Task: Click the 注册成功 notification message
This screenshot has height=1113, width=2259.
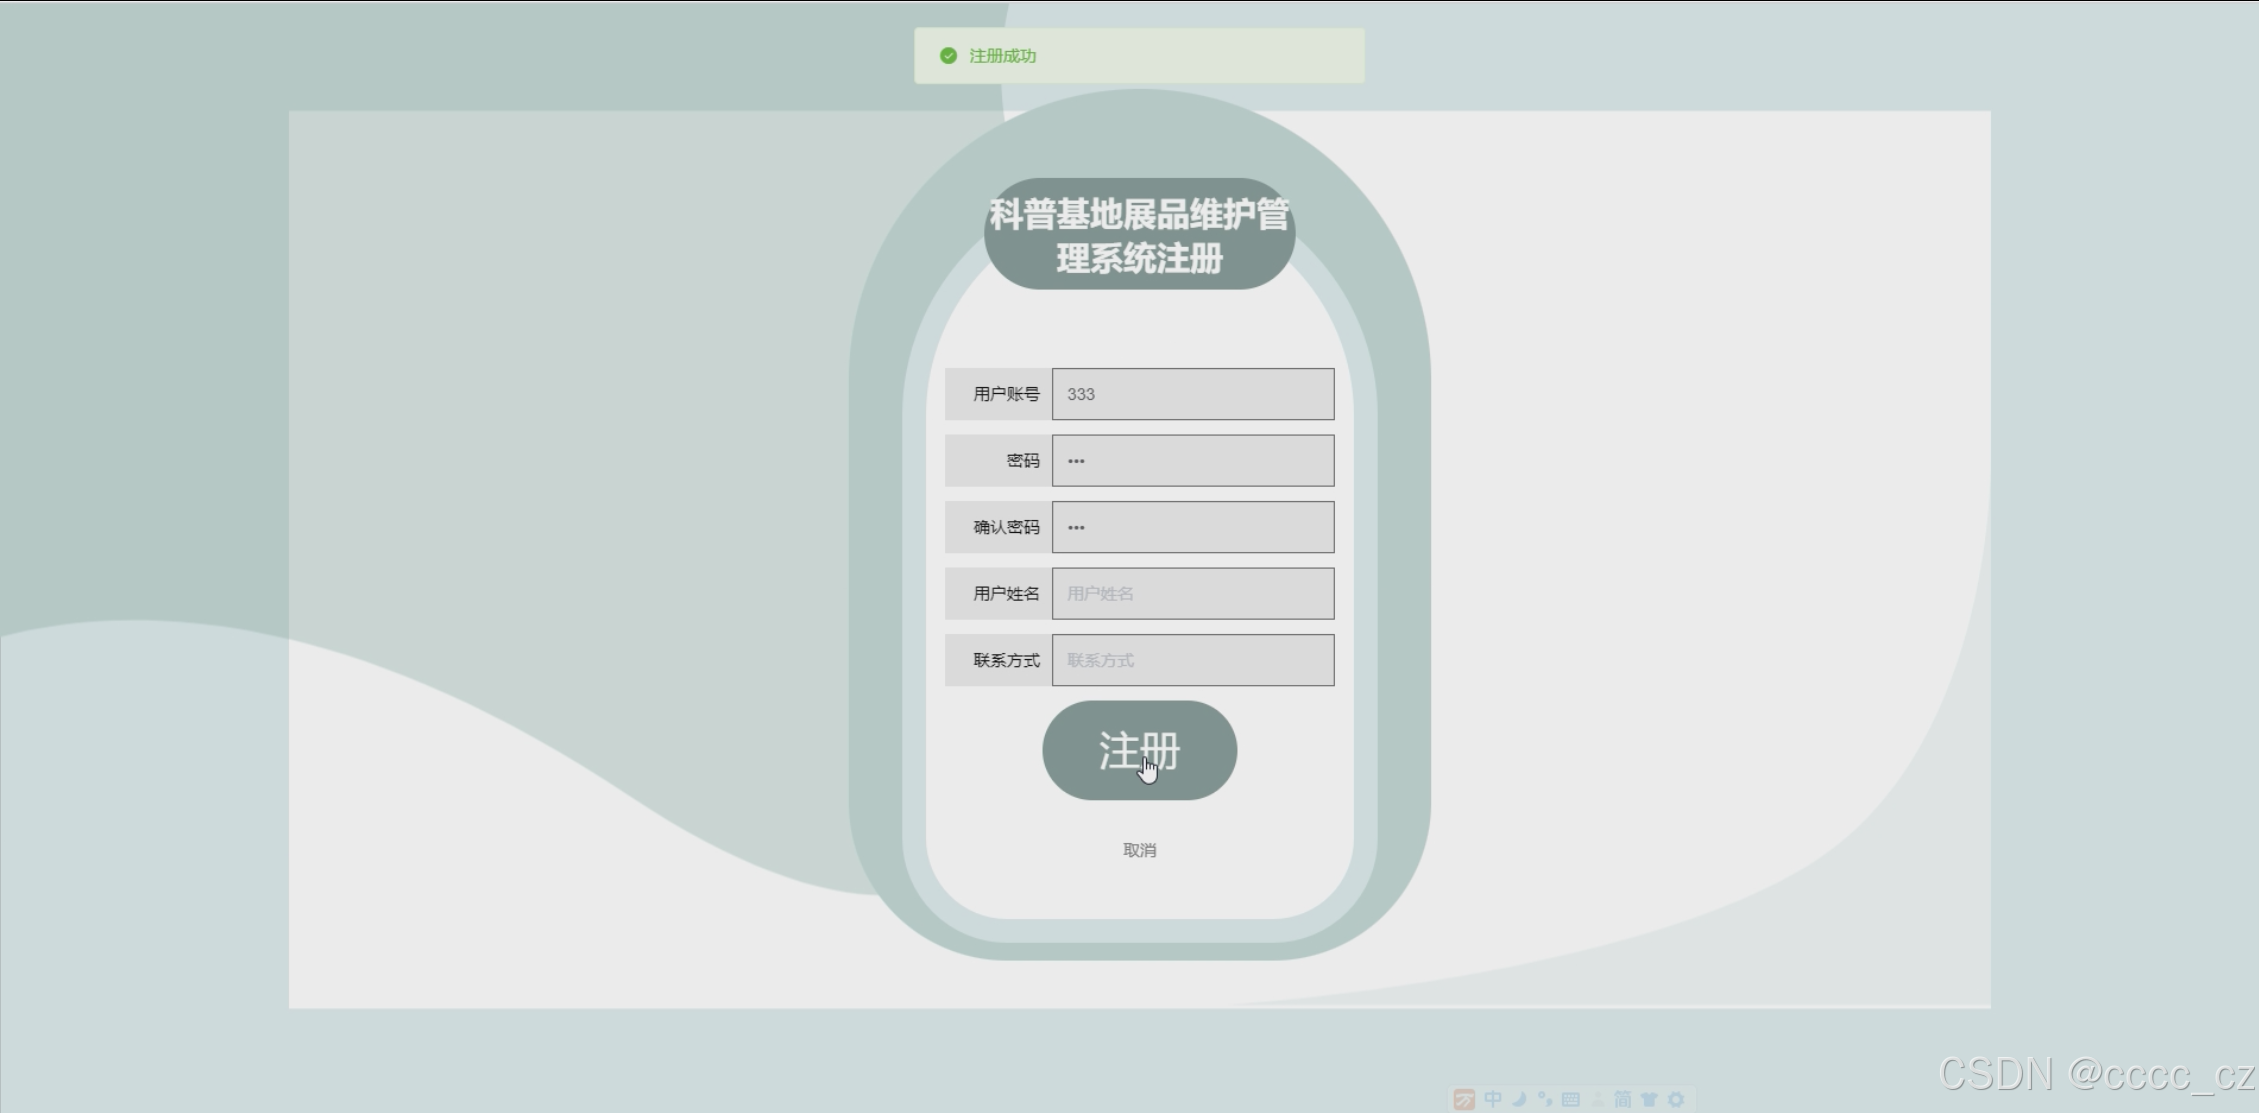Action: [1003, 56]
